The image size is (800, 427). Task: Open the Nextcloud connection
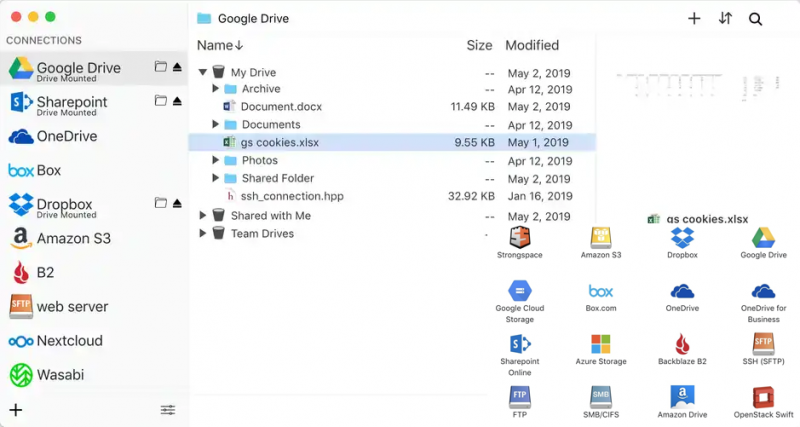(94, 341)
